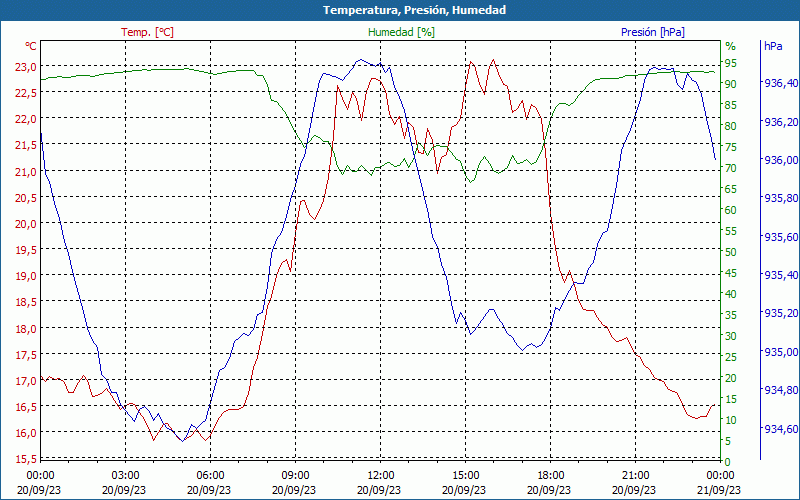The height and width of the screenshot is (500, 800).
Task: Pick humidity axis value 50
Action: pos(731,252)
